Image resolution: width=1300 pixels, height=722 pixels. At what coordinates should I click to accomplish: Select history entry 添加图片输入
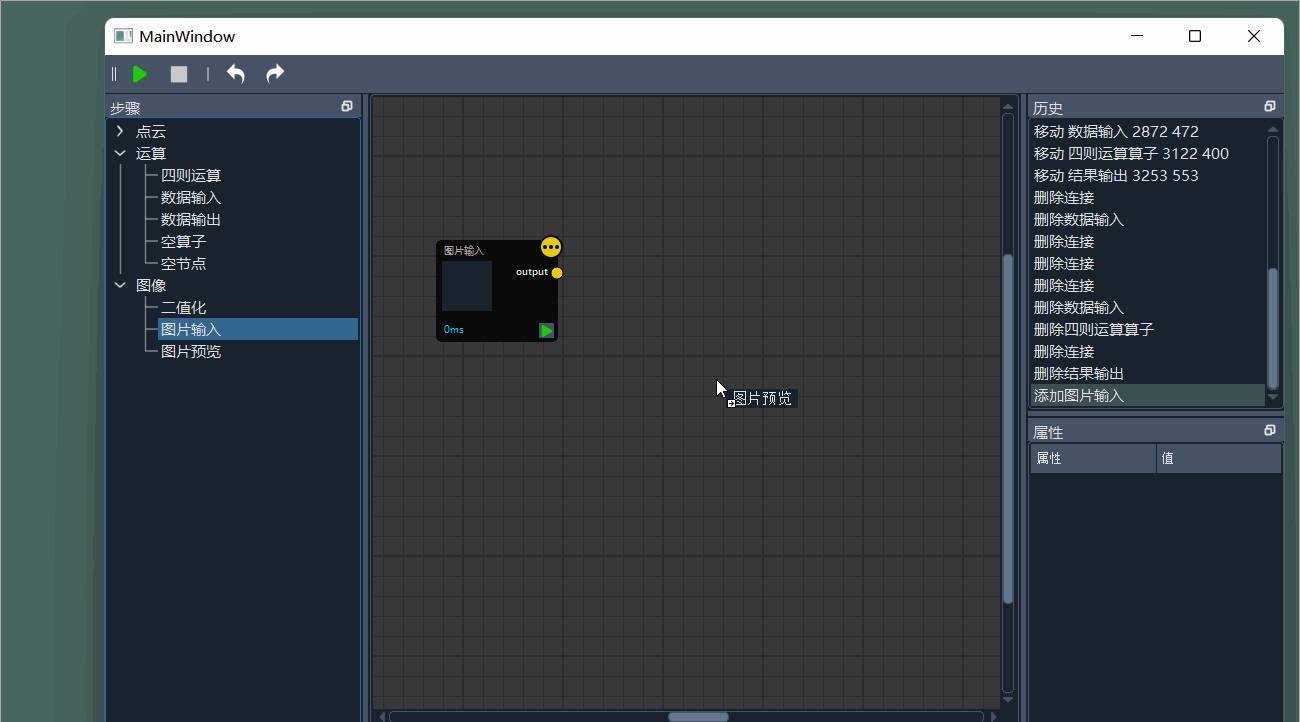pyautogui.click(x=1148, y=395)
